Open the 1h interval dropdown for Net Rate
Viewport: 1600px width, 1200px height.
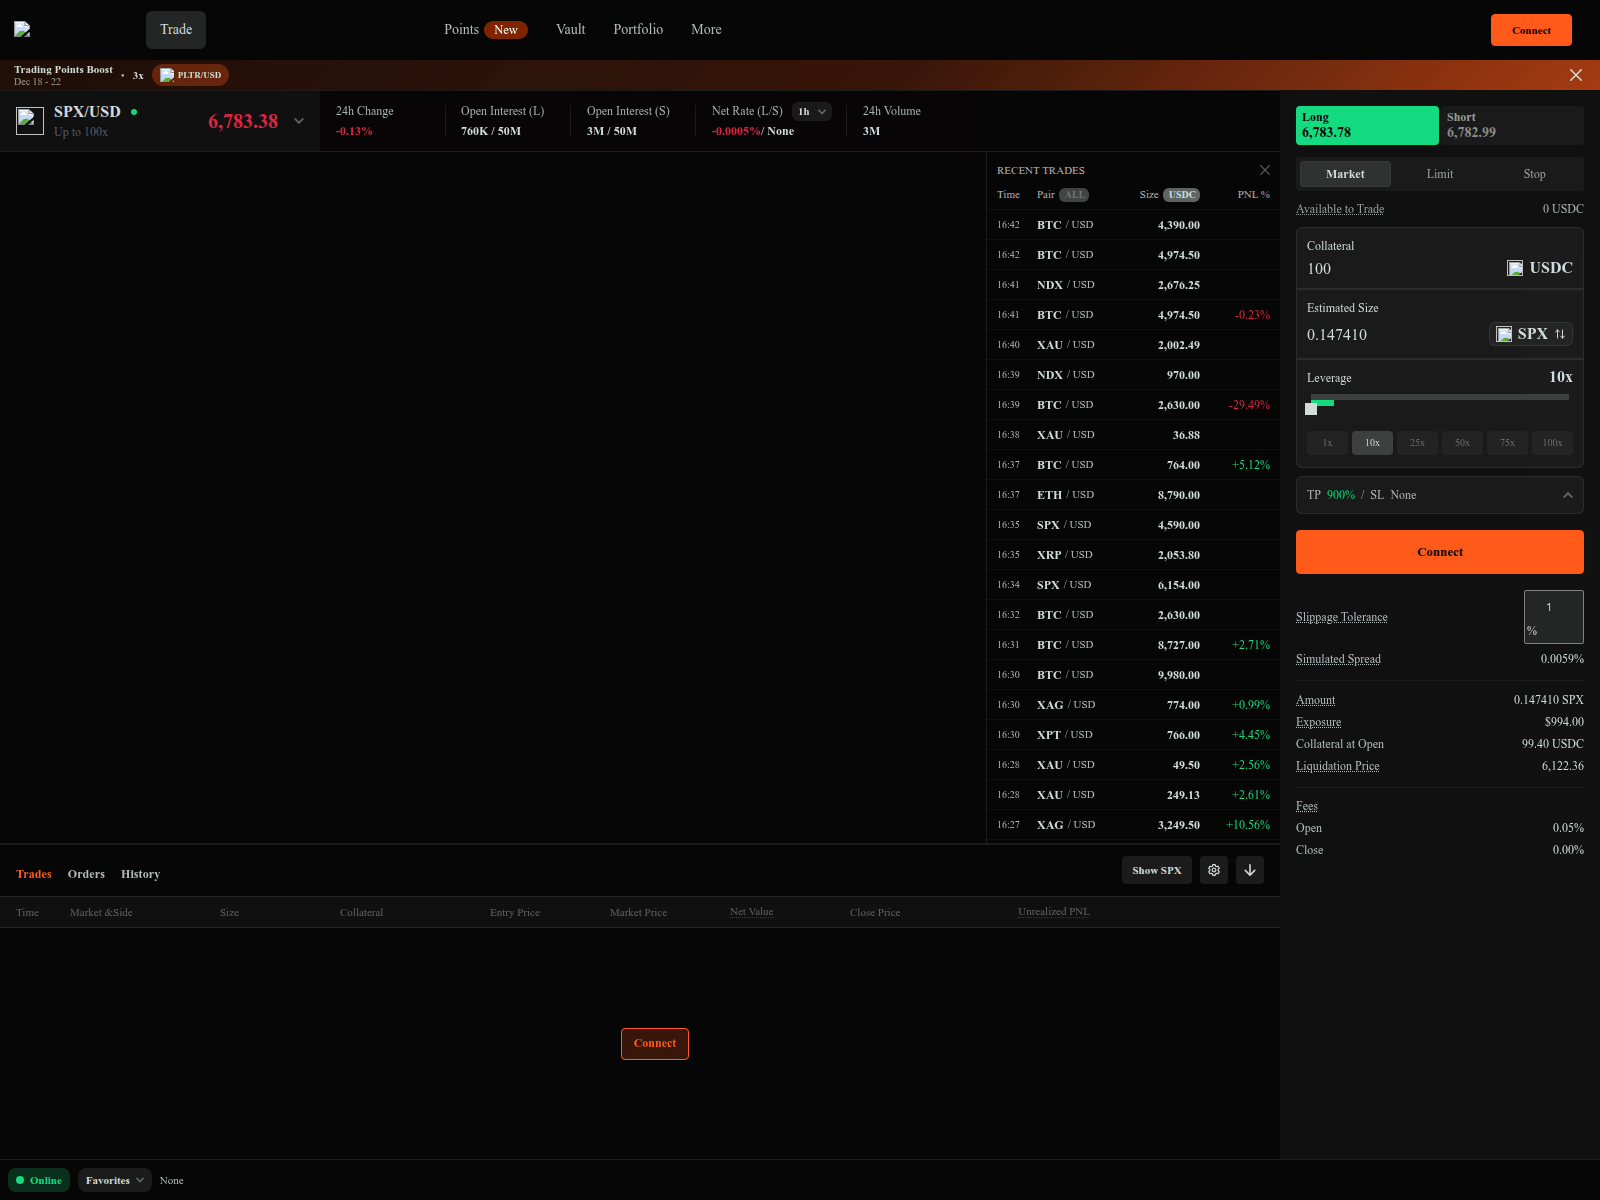point(811,111)
